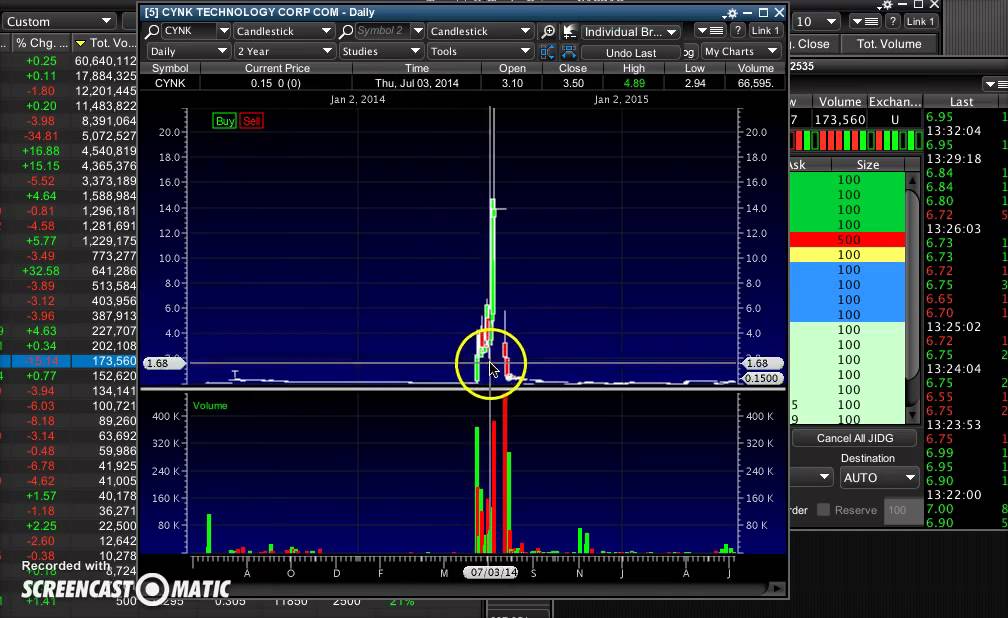Open the 2 Year range dropdown

[x=284, y=51]
